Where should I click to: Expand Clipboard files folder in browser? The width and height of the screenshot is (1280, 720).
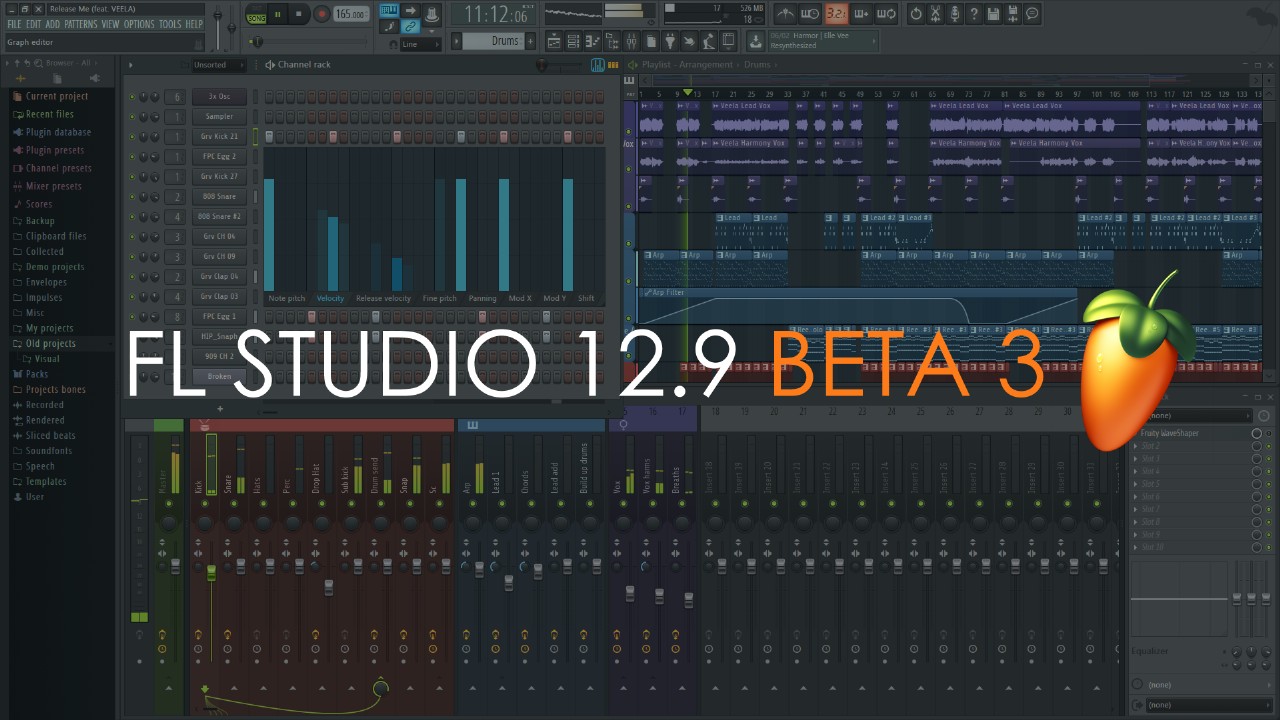(x=56, y=236)
